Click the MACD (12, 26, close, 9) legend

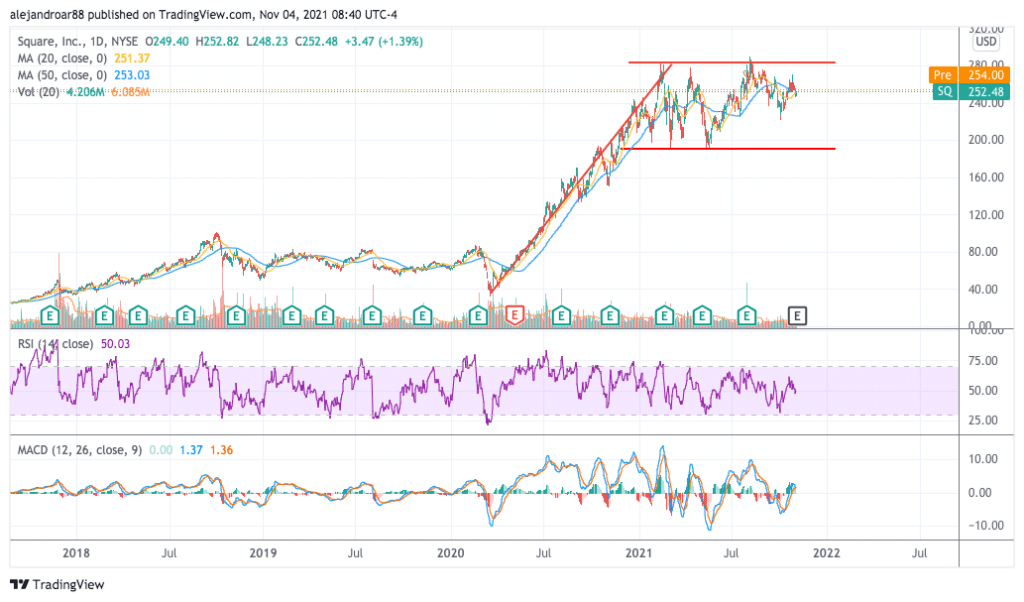pos(79,450)
